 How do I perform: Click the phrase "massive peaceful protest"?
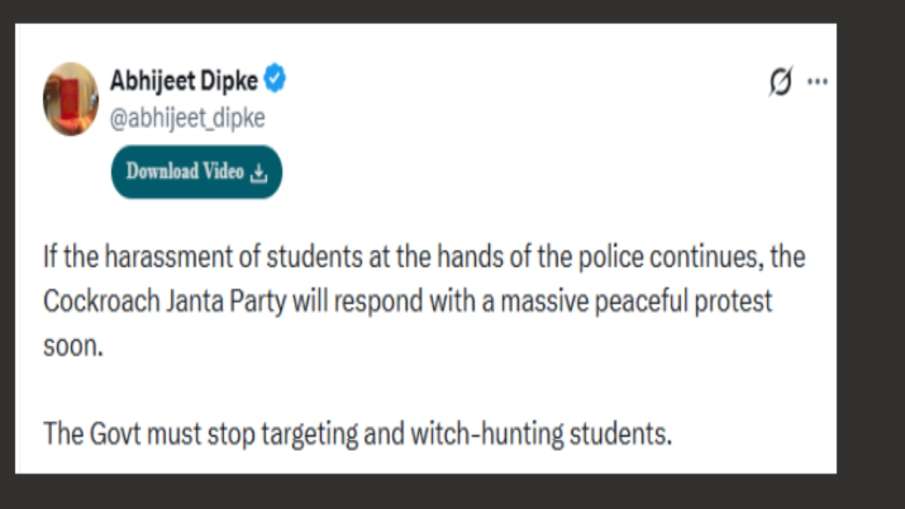pos(636,301)
